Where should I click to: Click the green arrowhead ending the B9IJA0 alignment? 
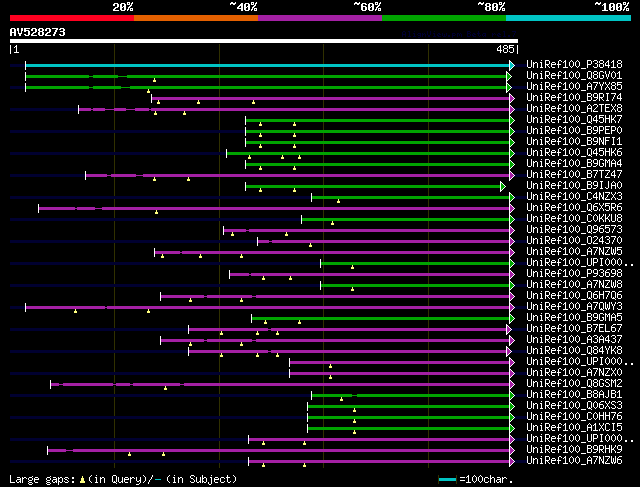pos(503,187)
